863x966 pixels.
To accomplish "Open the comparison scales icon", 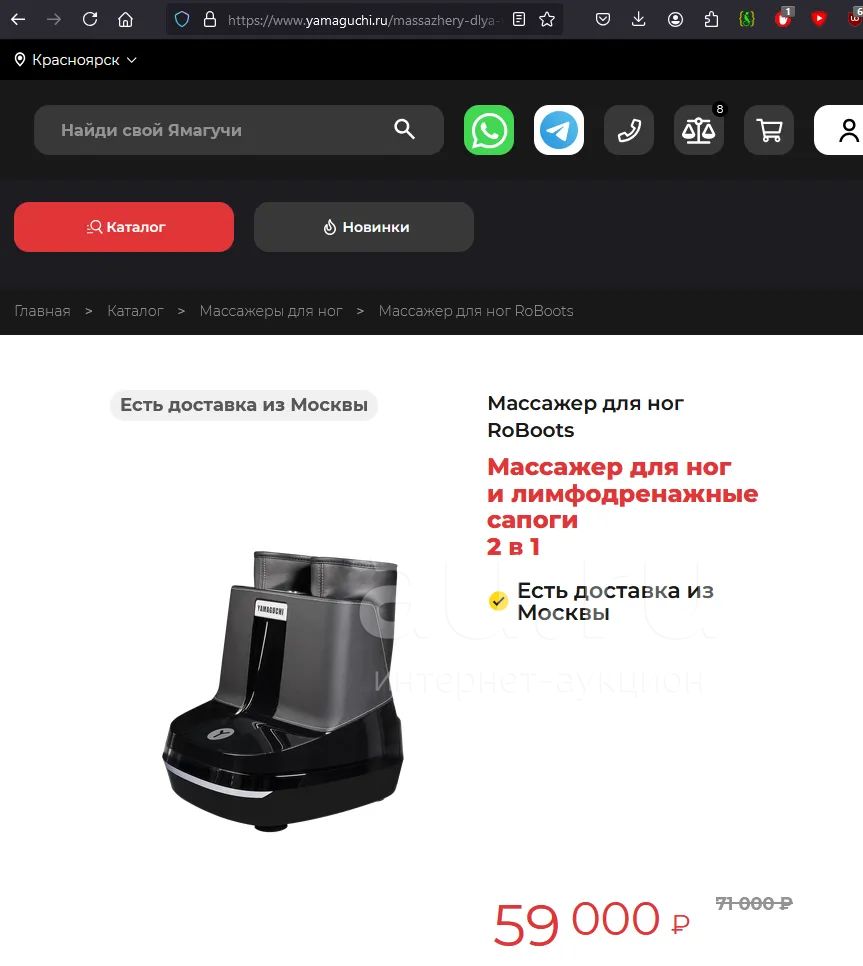I will pos(699,130).
